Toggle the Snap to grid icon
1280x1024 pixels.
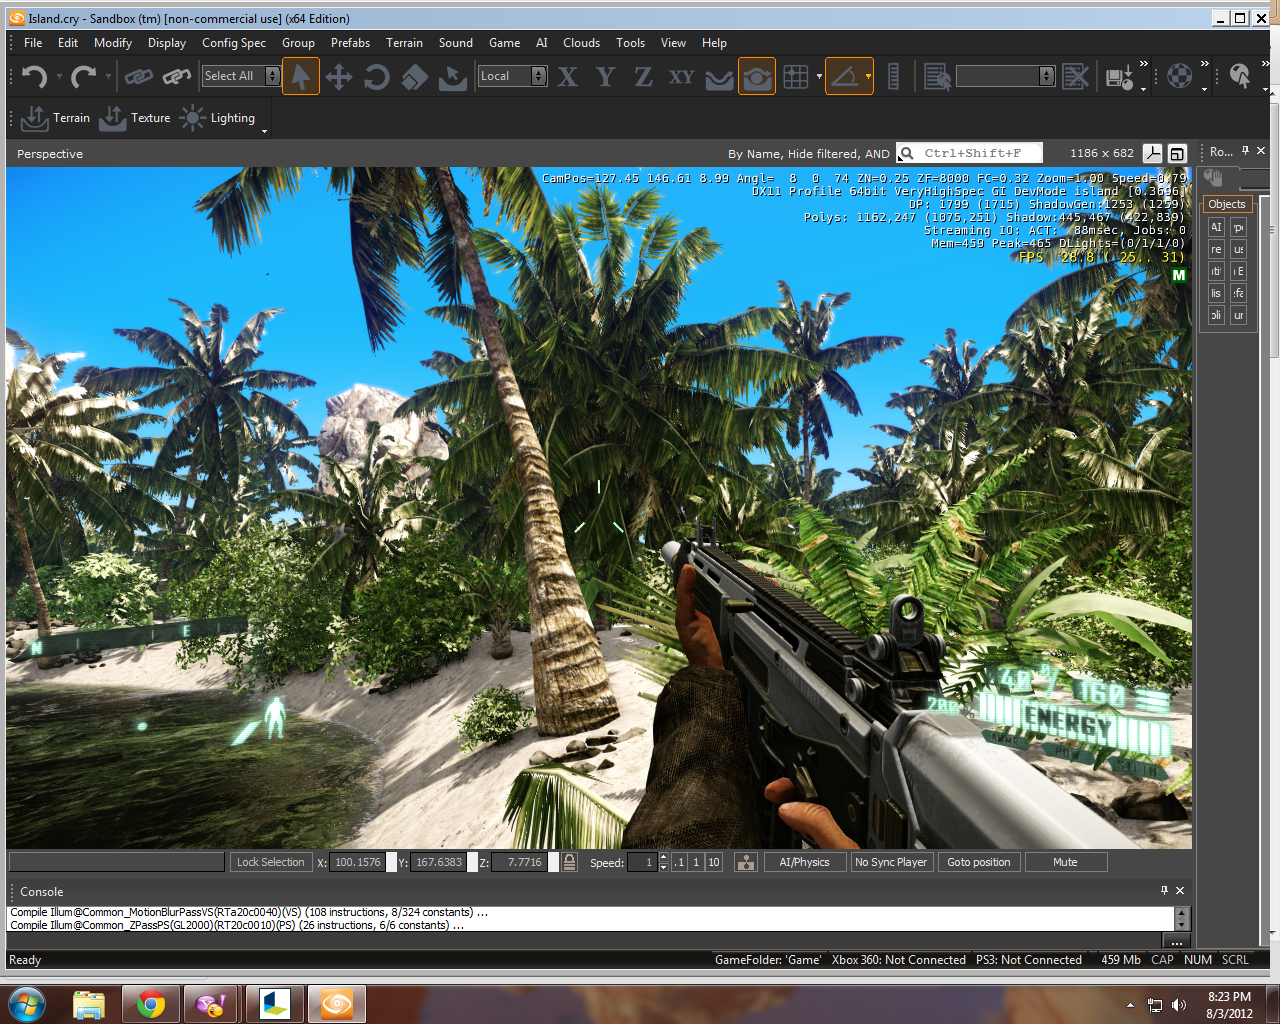point(796,77)
